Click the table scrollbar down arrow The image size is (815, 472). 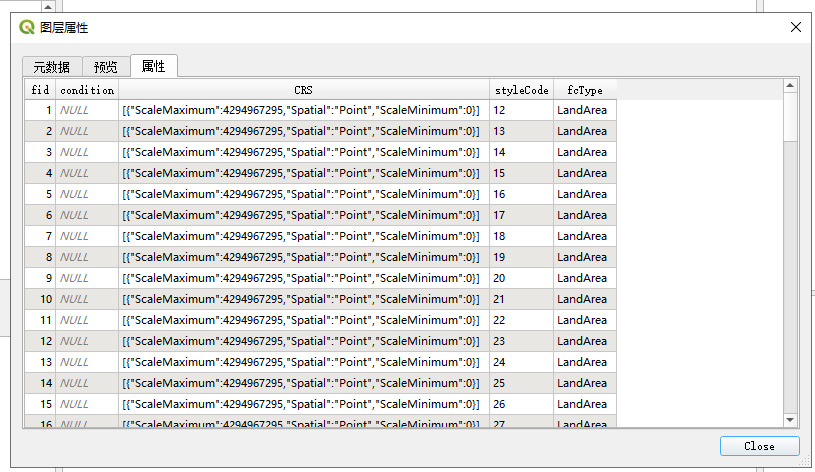790,420
